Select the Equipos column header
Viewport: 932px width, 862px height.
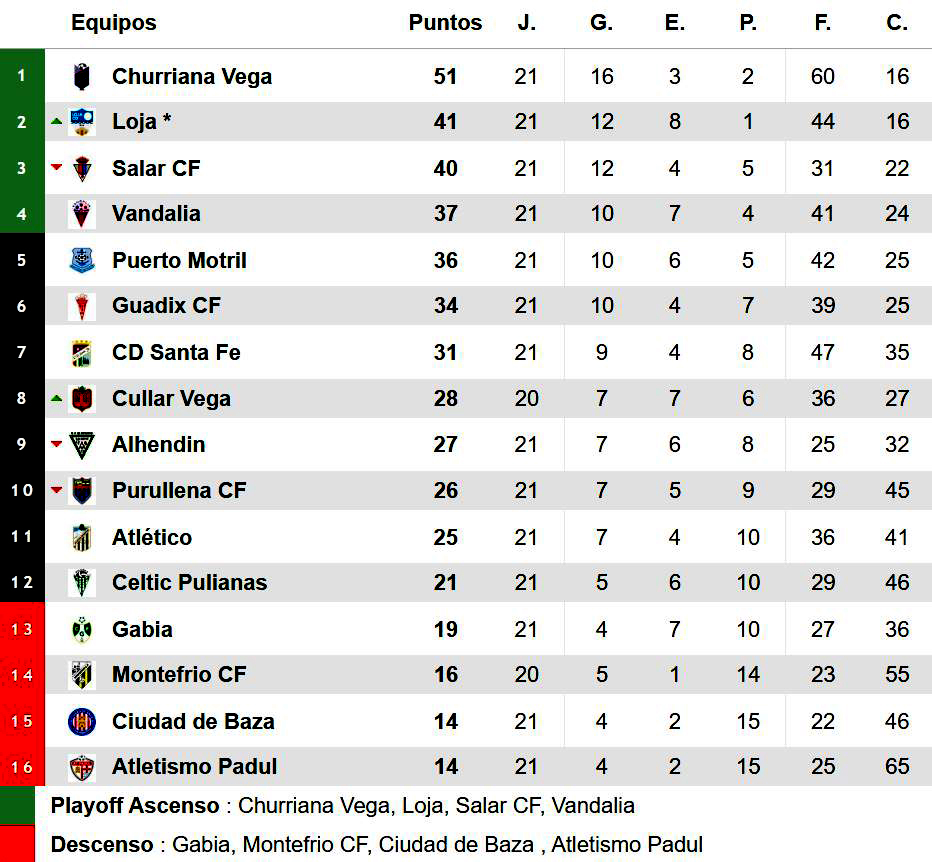coord(114,23)
